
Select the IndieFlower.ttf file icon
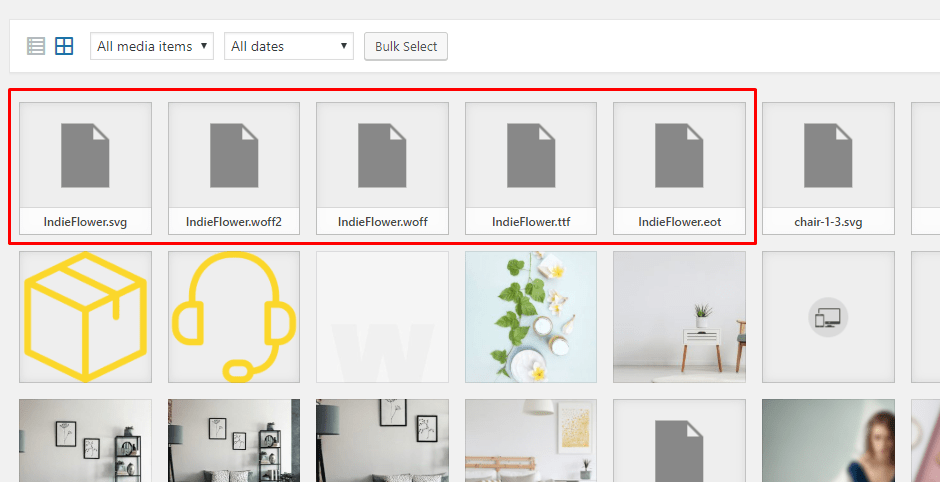[x=531, y=155]
